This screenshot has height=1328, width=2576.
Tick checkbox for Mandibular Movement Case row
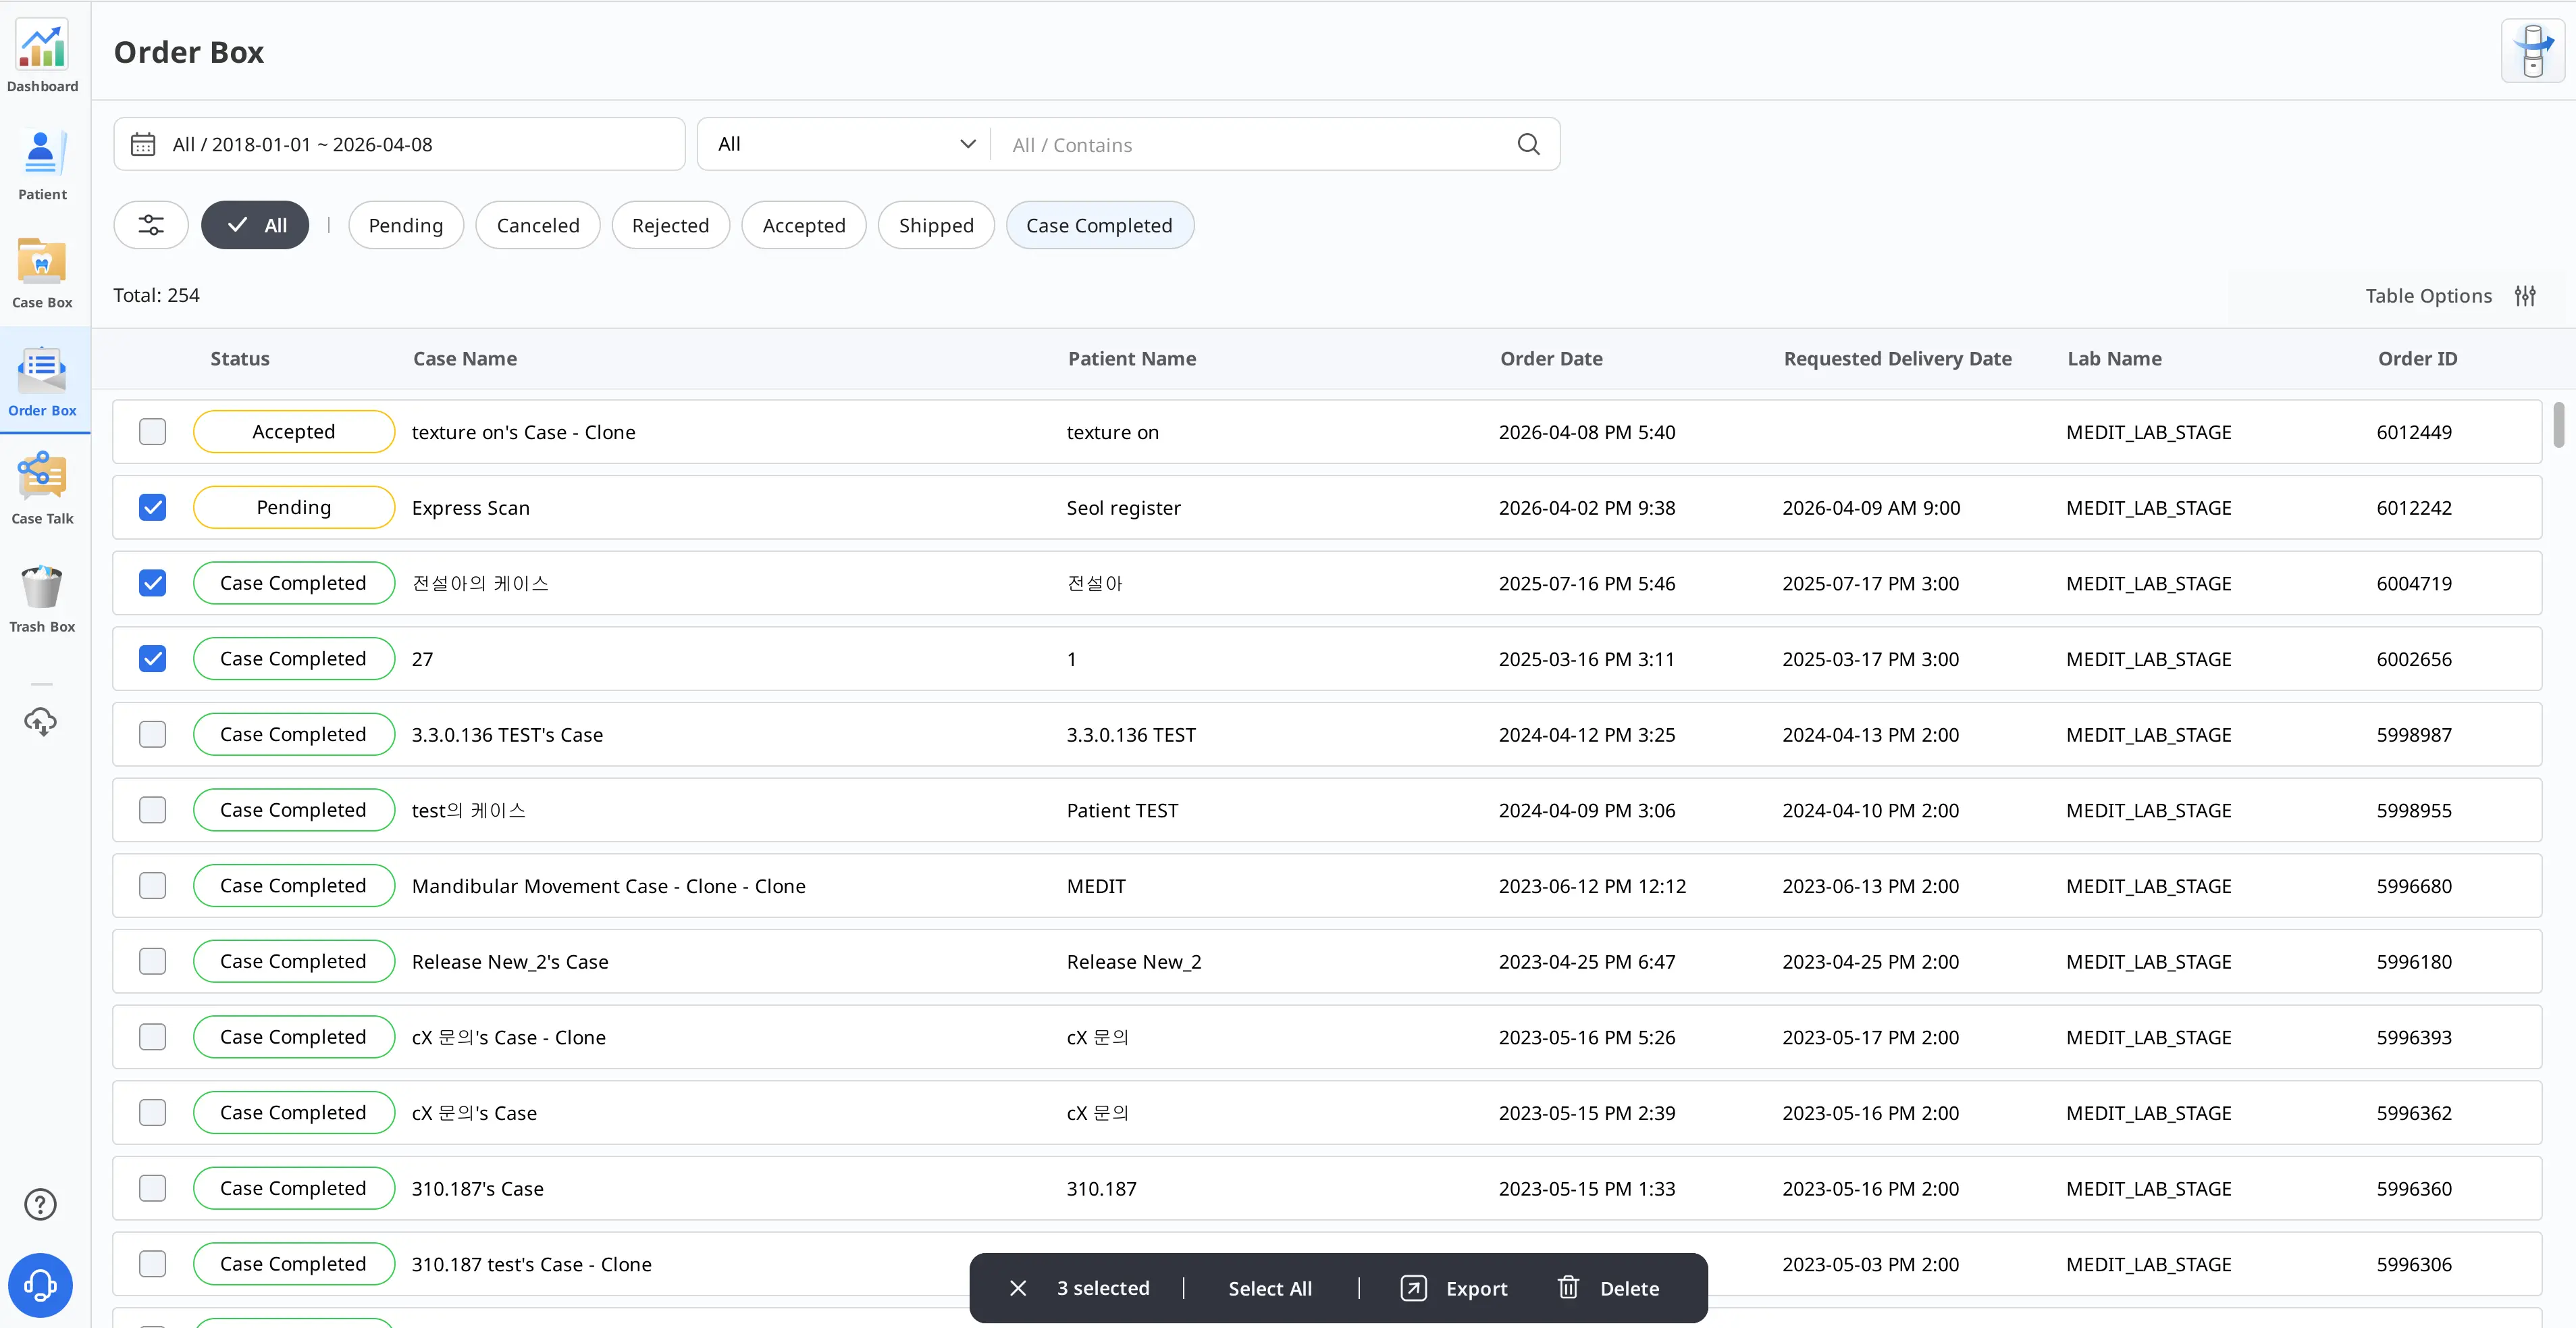click(153, 885)
